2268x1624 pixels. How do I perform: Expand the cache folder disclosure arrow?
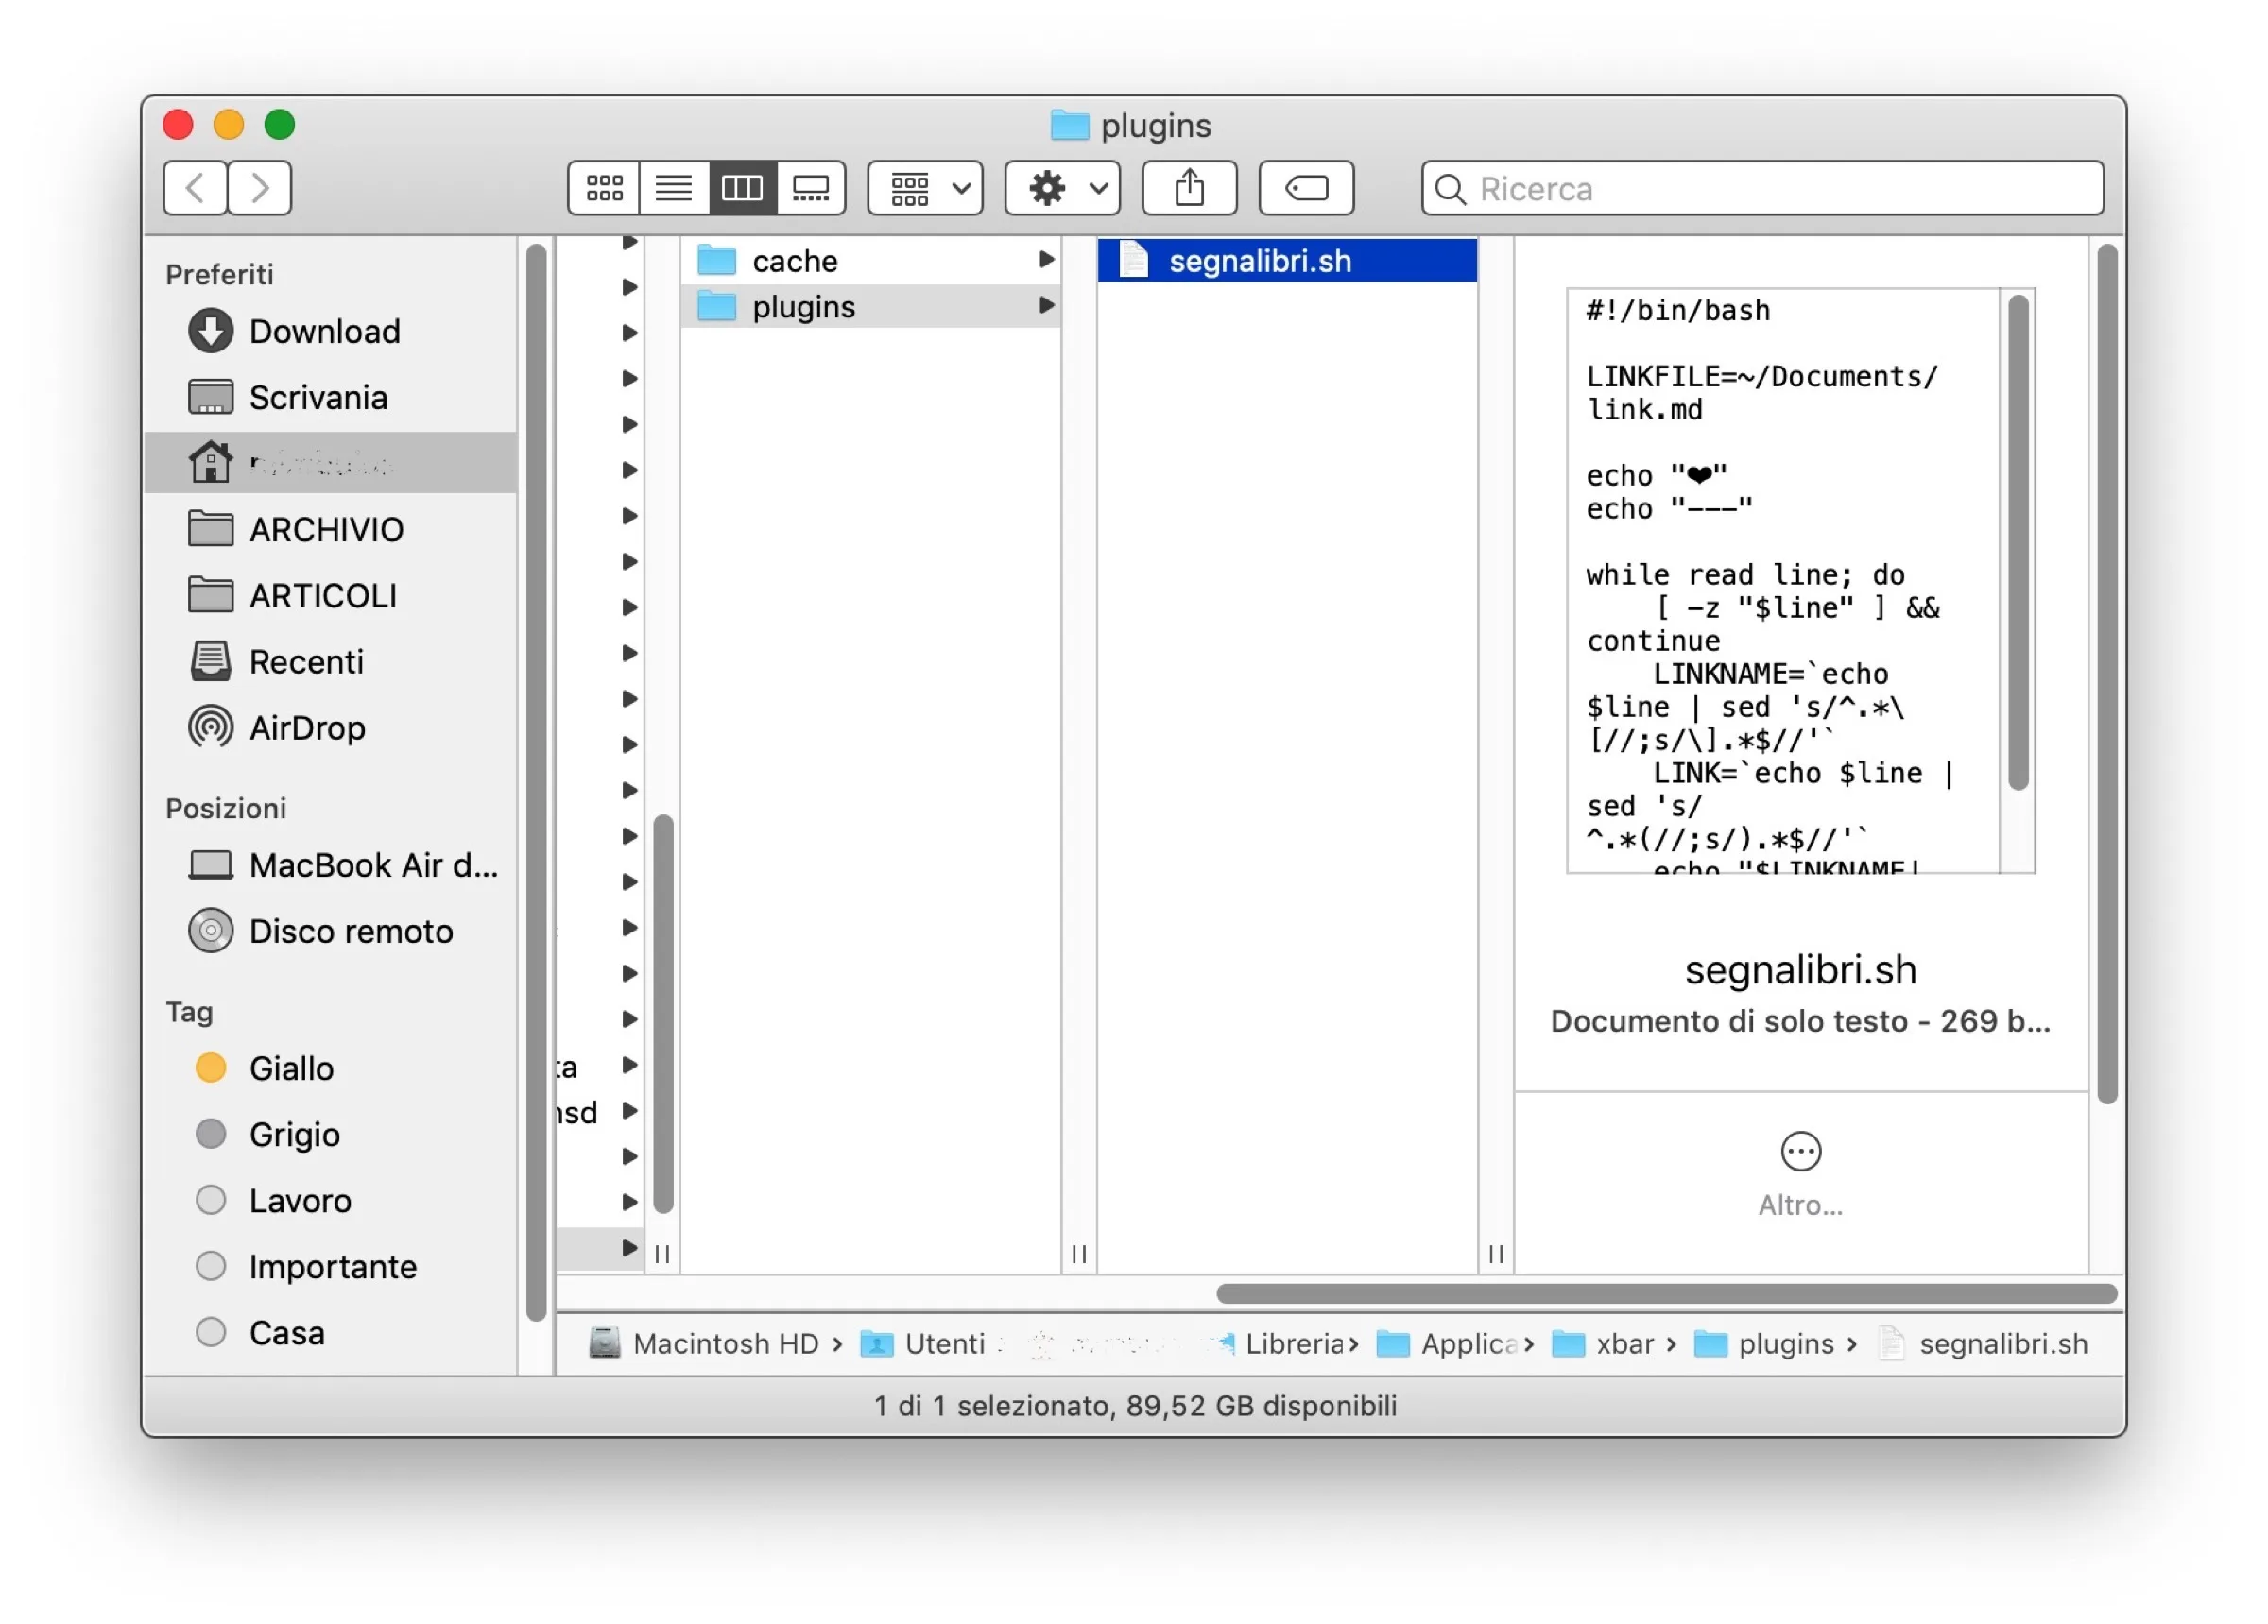(x=1046, y=259)
